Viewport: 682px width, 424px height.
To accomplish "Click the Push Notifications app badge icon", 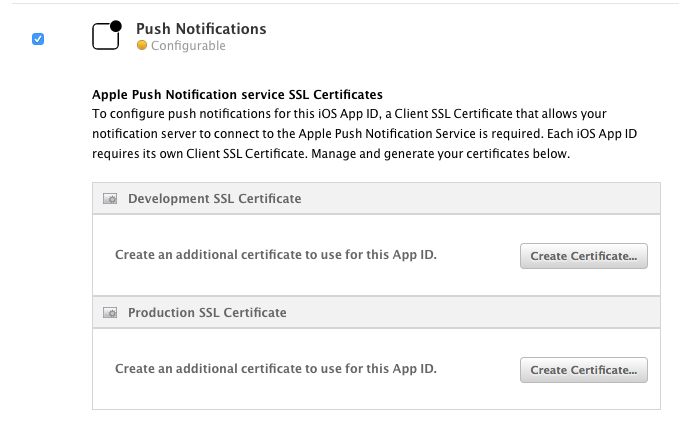I will tap(107, 35).
